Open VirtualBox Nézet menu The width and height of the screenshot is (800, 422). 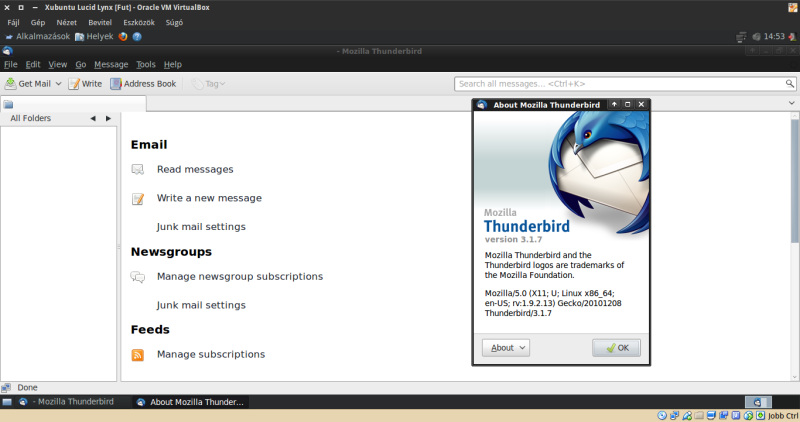[66, 22]
